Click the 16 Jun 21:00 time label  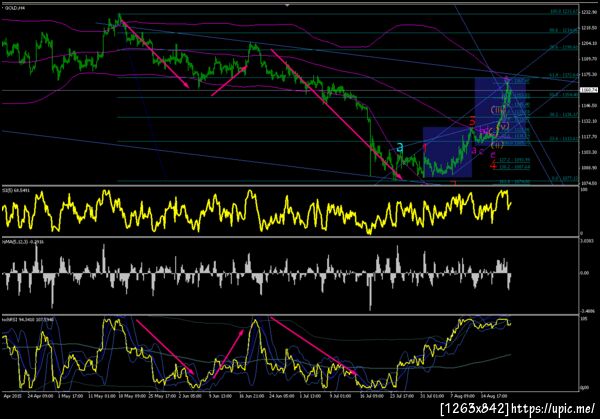tap(252, 396)
